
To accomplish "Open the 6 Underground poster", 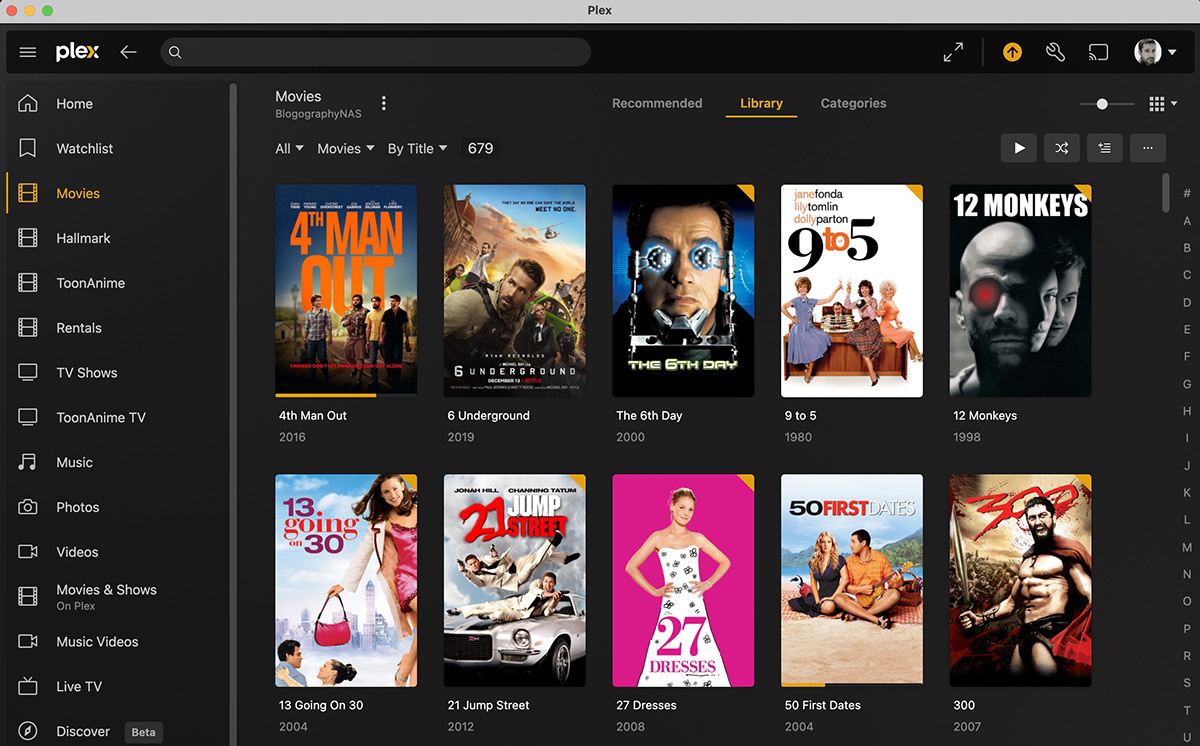I will point(515,290).
